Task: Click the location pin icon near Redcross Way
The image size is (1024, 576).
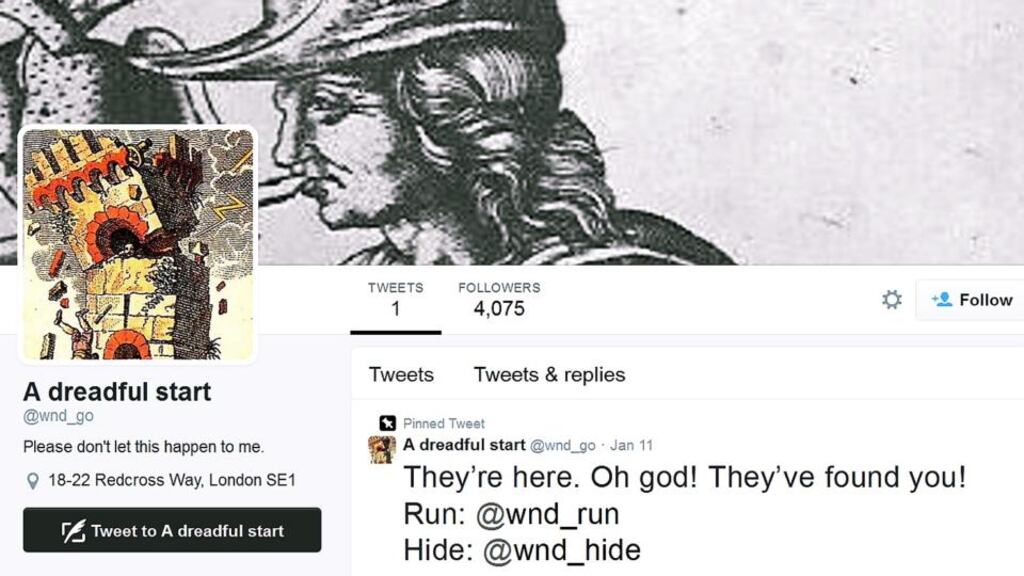Action: point(32,481)
